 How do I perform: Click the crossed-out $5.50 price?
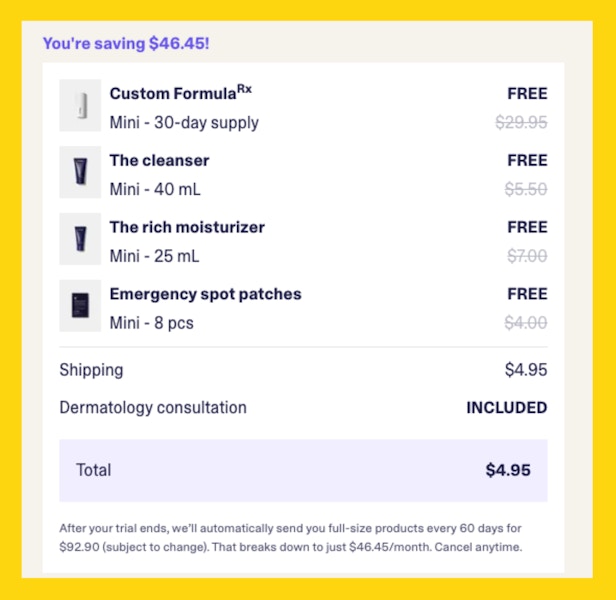pos(526,189)
